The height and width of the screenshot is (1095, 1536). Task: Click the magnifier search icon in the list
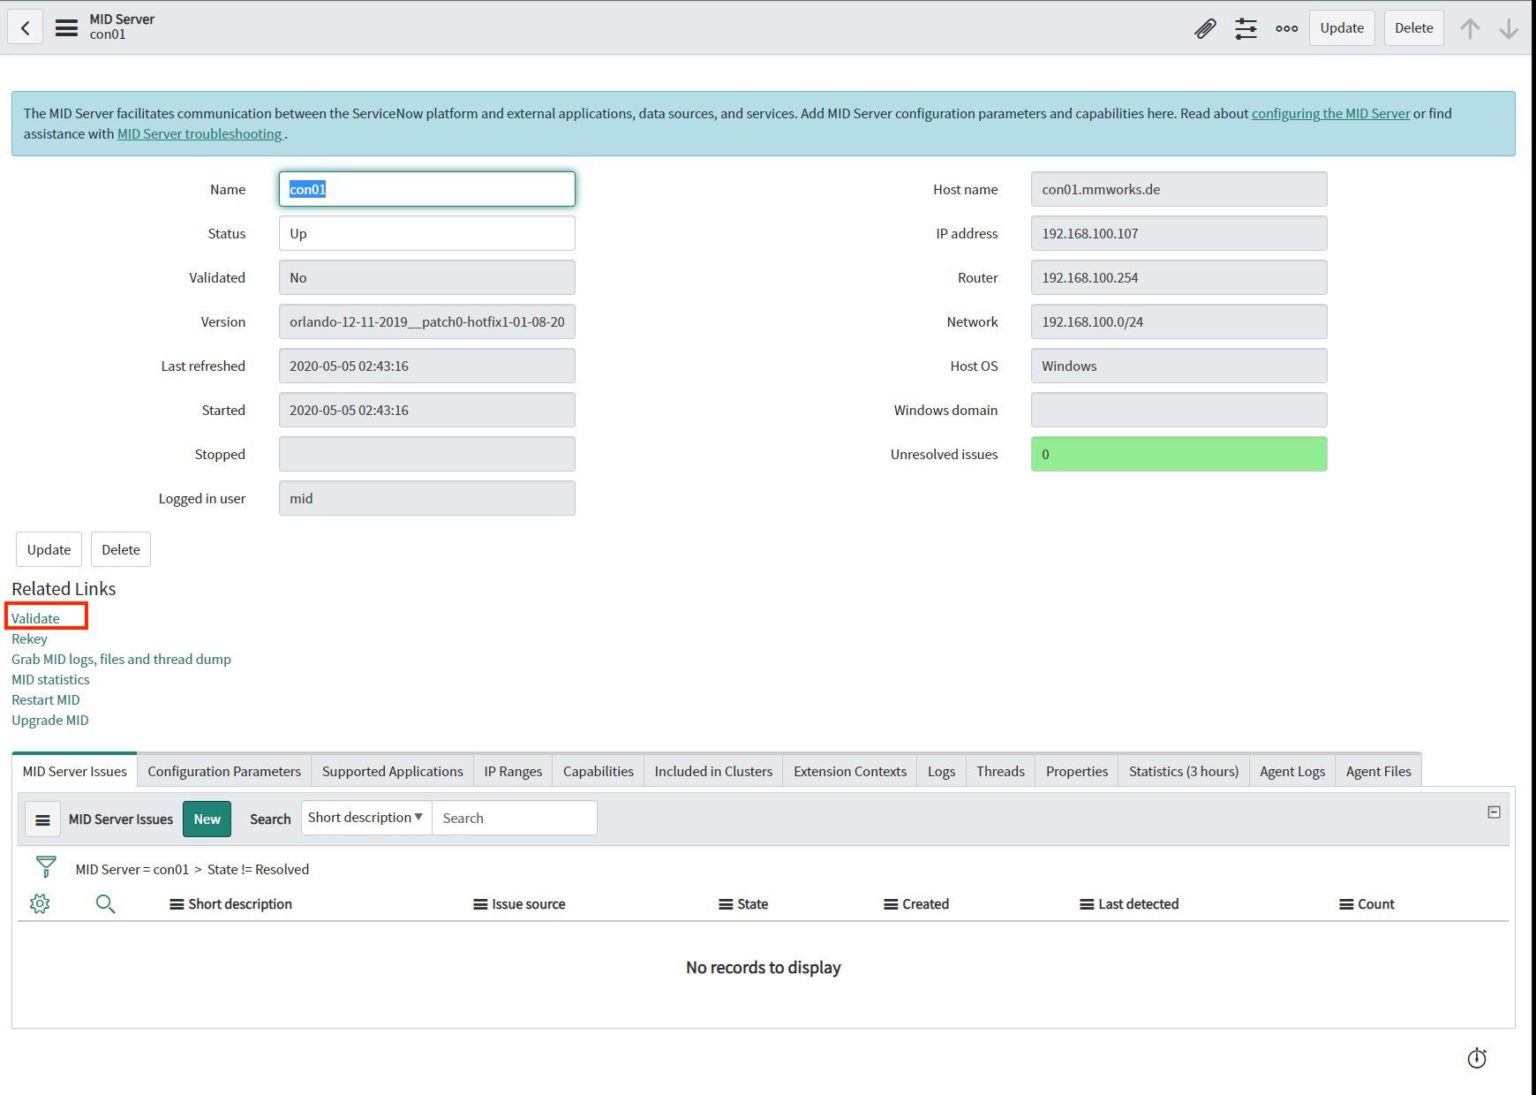(x=105, y=903)
